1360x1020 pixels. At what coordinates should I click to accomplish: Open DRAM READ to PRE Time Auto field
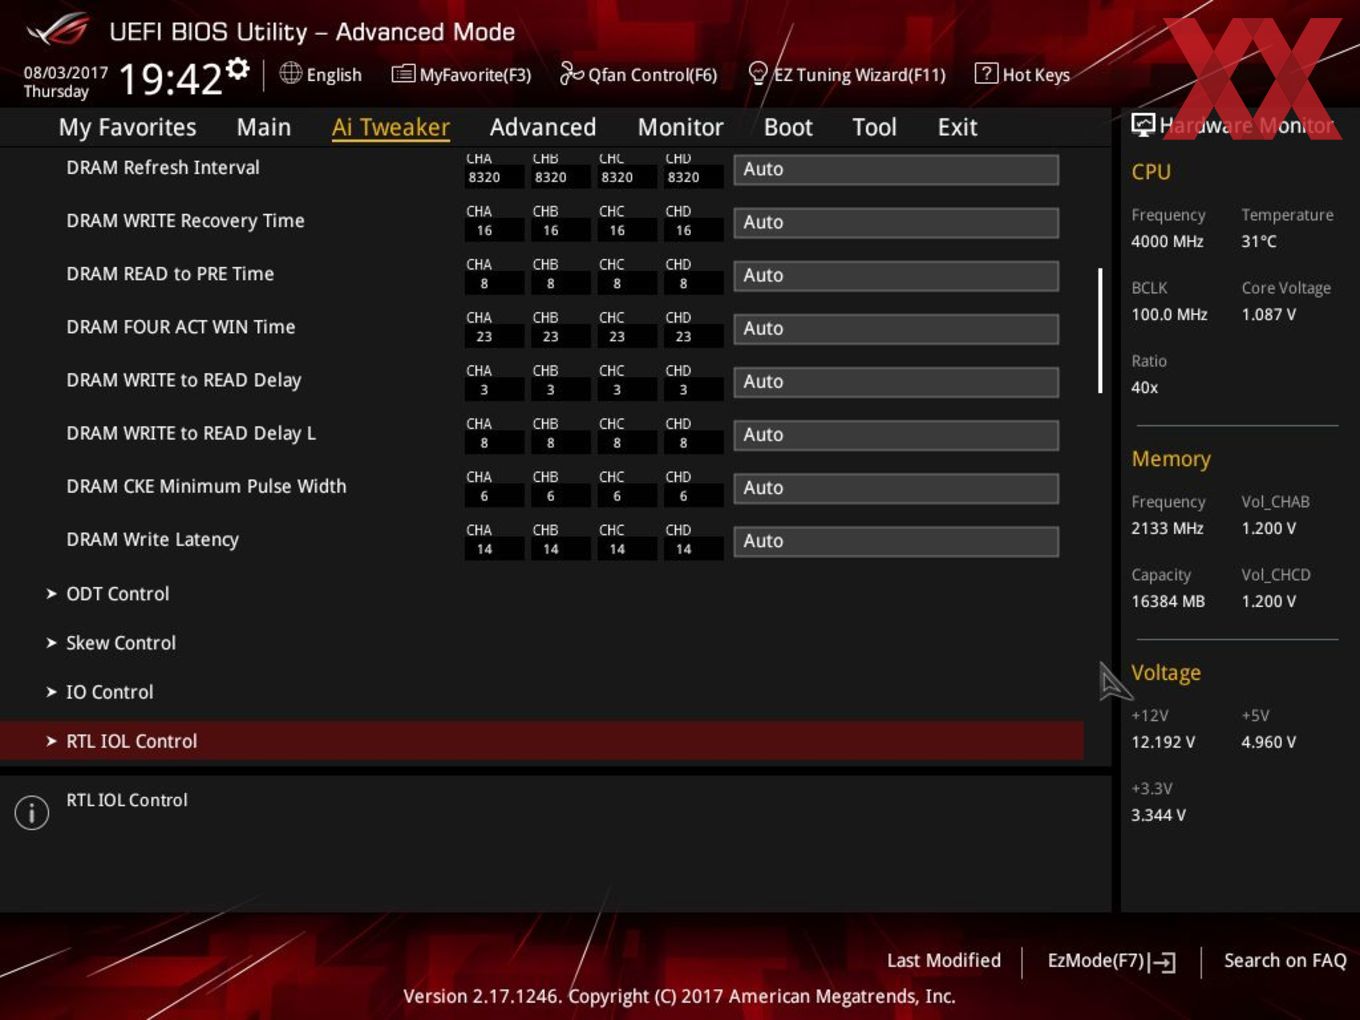click(x=896, y=275)
